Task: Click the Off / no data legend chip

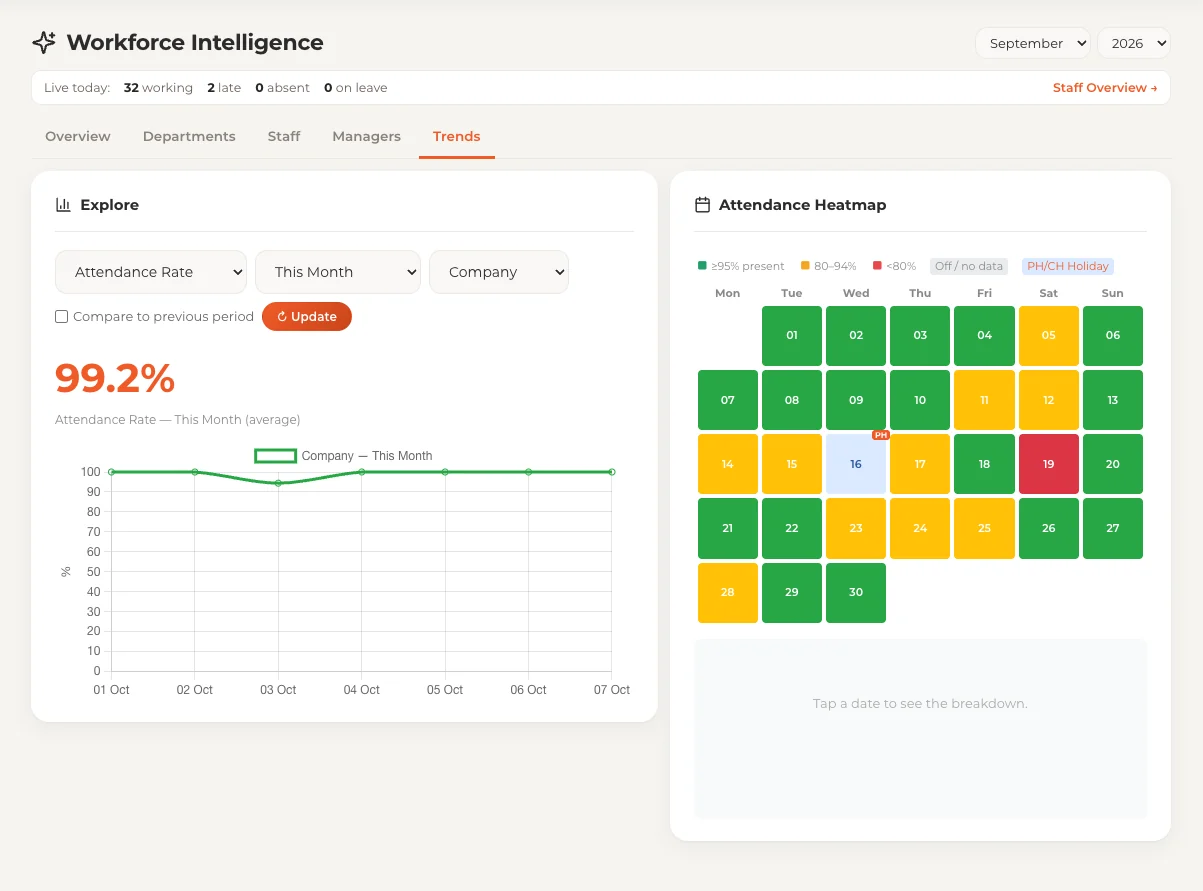Action: [x=969, y=266]
